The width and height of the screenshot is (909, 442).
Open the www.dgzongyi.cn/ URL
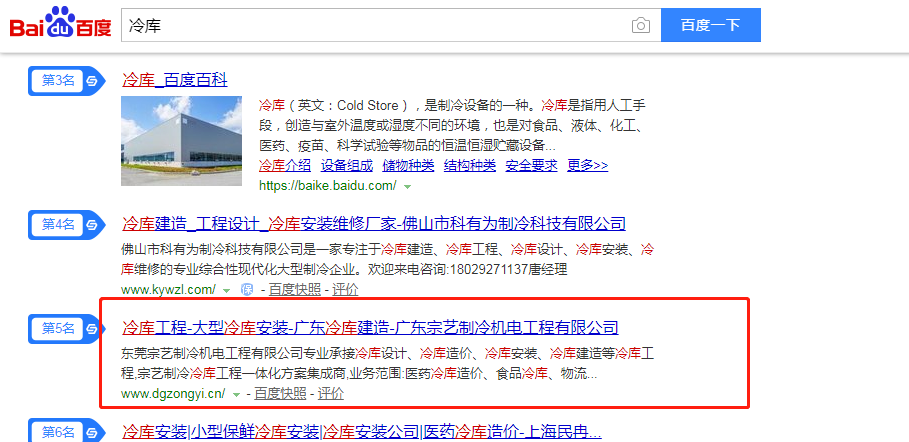tap(173, 393)
